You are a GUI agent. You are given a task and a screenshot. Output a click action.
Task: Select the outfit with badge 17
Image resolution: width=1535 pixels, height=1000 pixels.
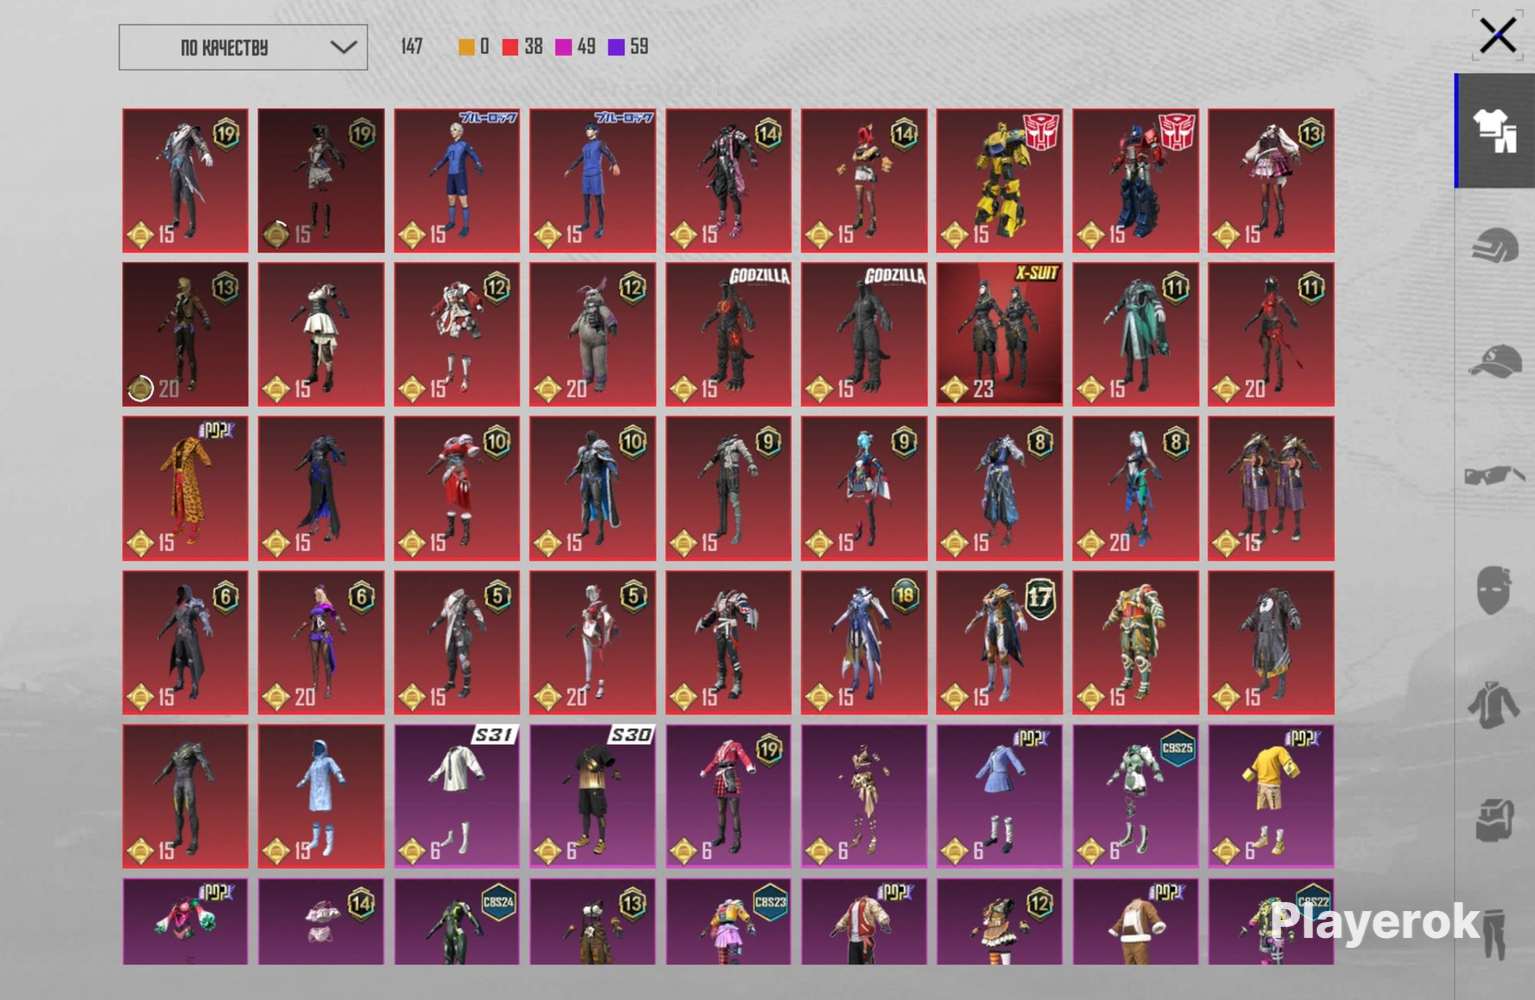[x=999, y=642]
